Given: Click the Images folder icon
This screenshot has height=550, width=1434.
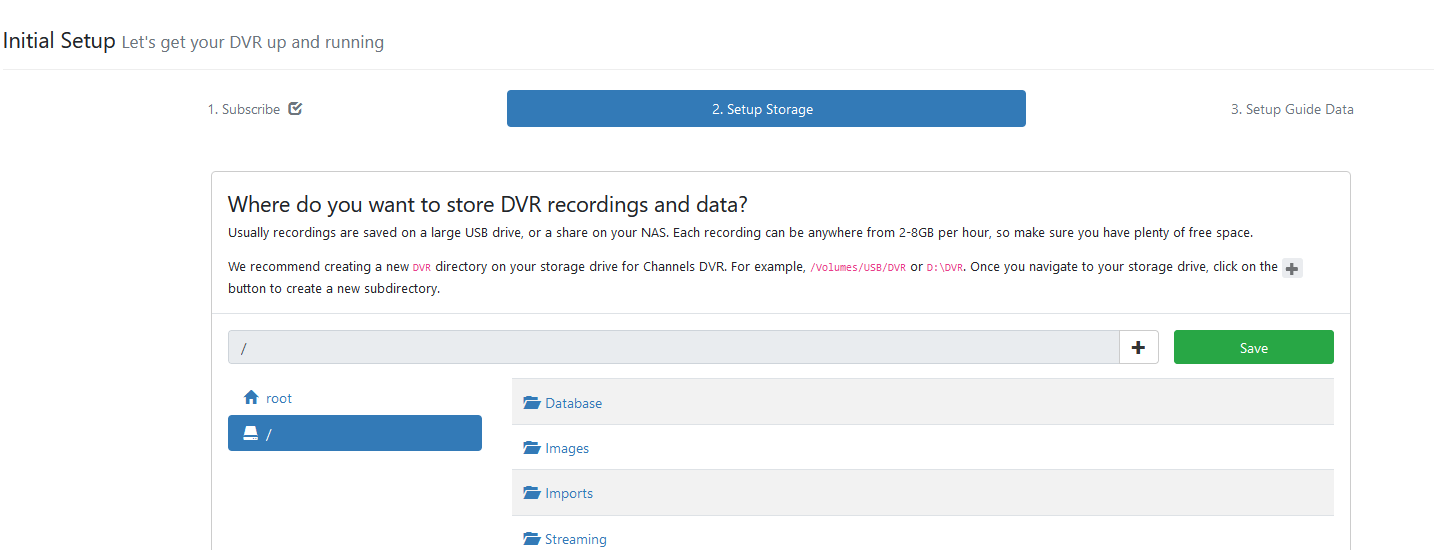Looking at the screenshot, I should pyautogui.click(x=531, y=448).
